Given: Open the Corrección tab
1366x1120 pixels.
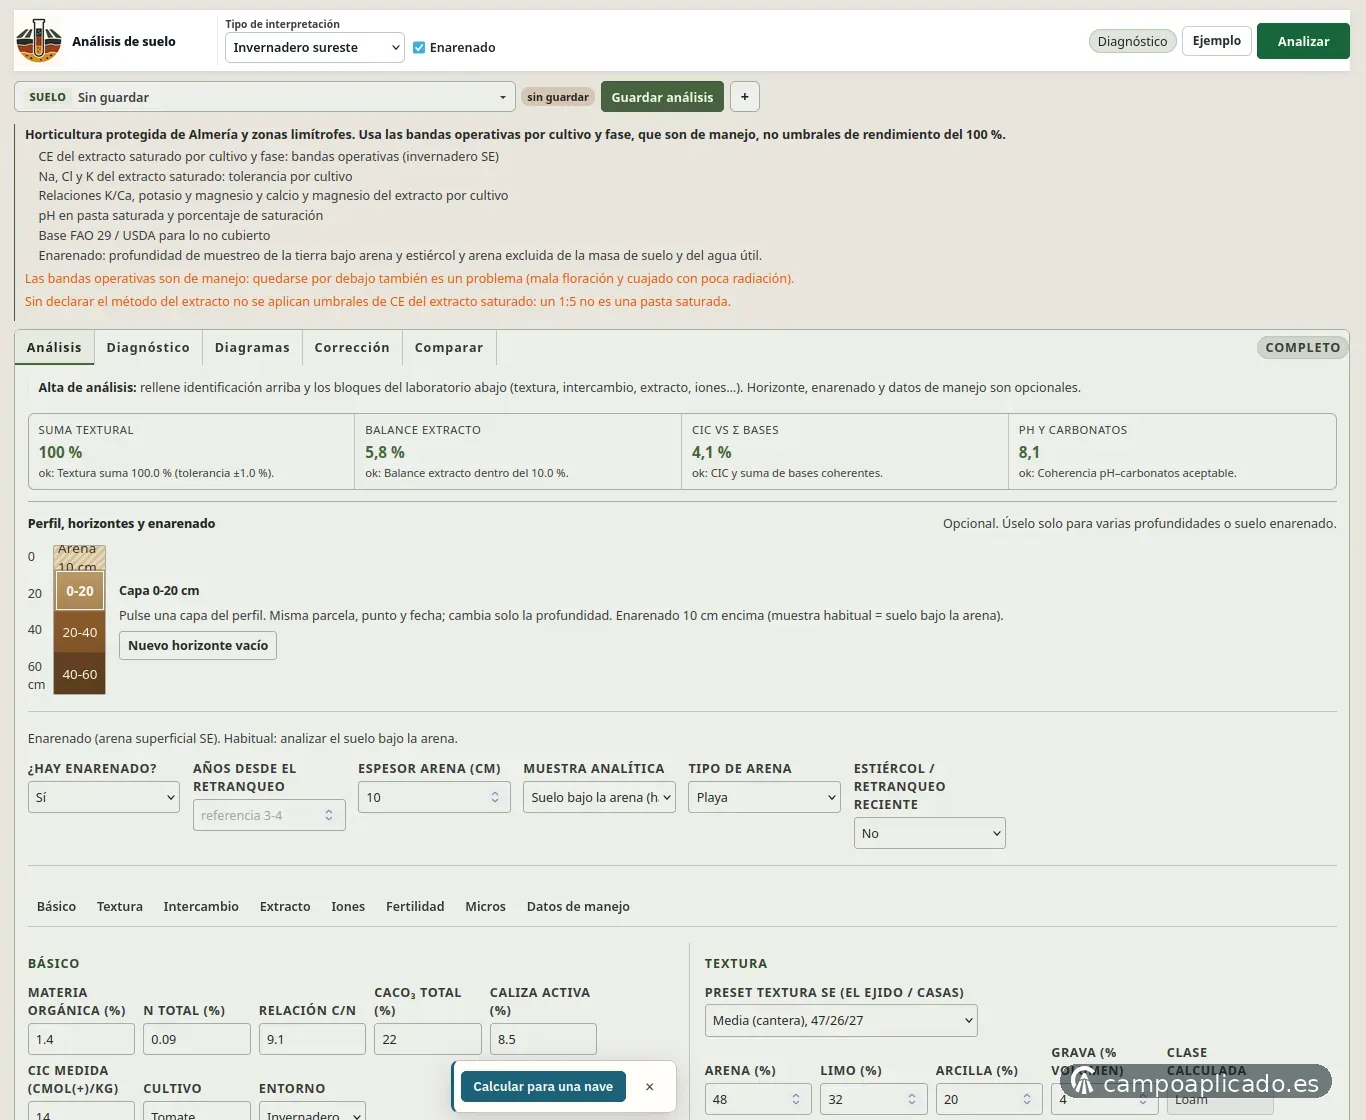Looking at the screenshot, I should tap(352, 347).
